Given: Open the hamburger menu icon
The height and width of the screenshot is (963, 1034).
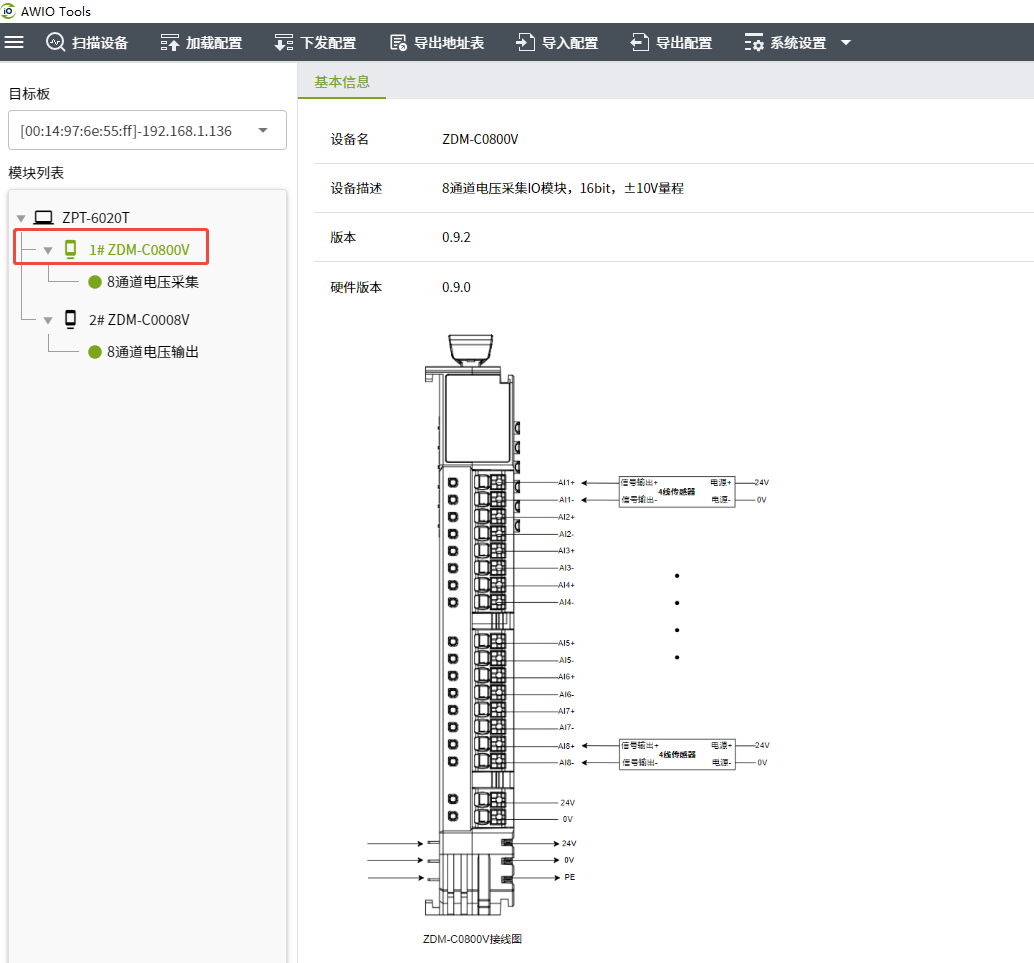Looking at the screenshot, I should point(14,42).
